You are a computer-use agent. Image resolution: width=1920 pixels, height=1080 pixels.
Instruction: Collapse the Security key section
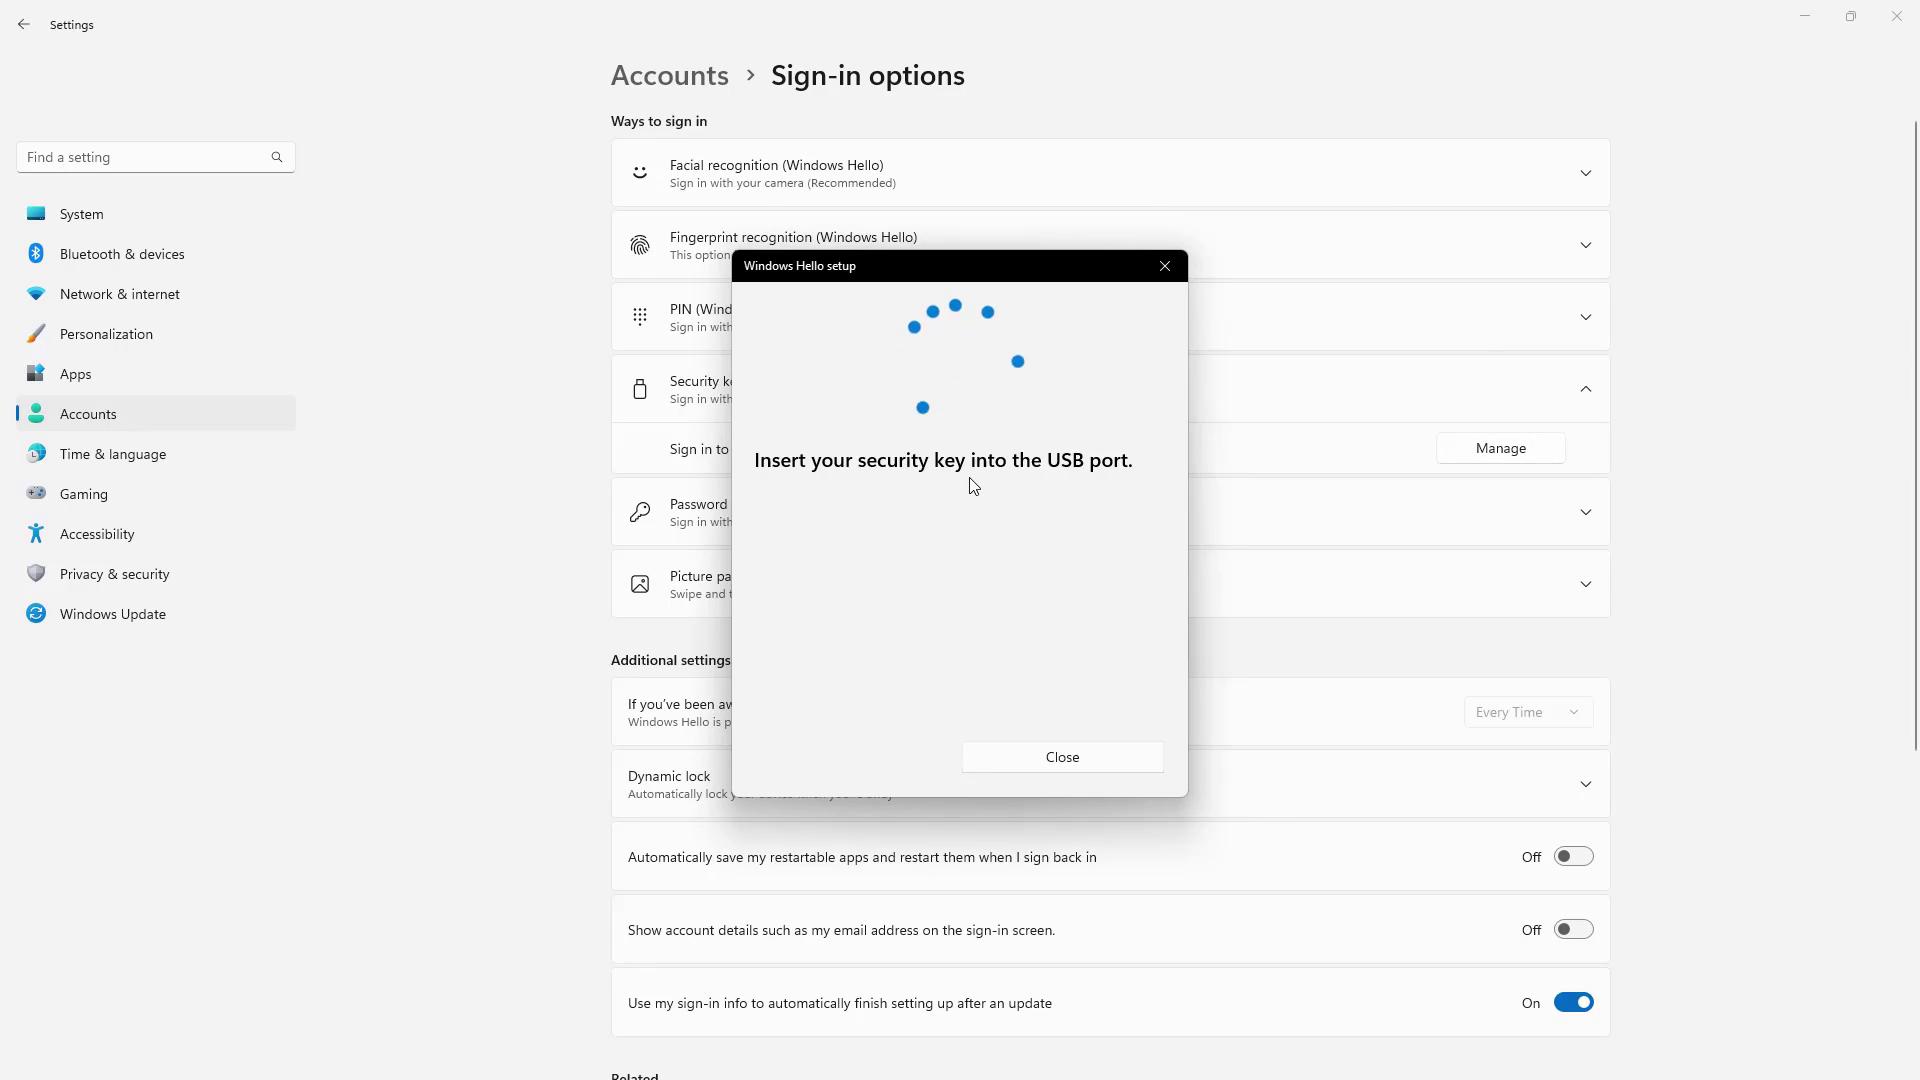[1585, 389]
